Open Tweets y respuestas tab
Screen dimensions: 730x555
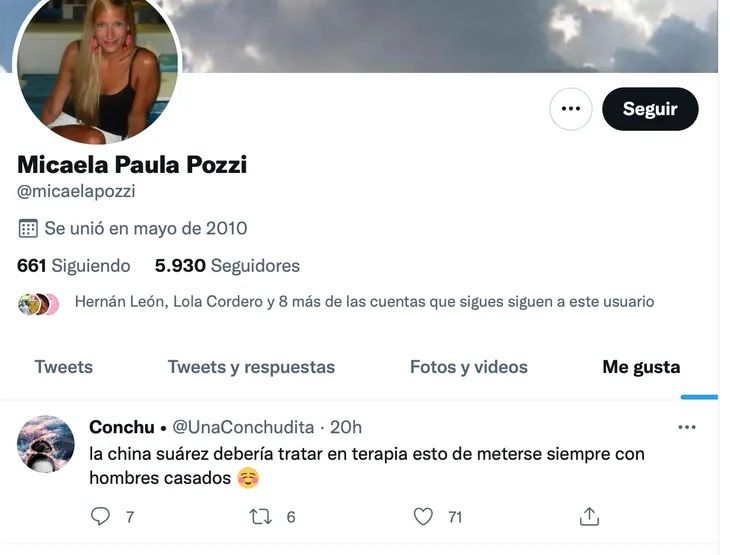click(251, 367)
